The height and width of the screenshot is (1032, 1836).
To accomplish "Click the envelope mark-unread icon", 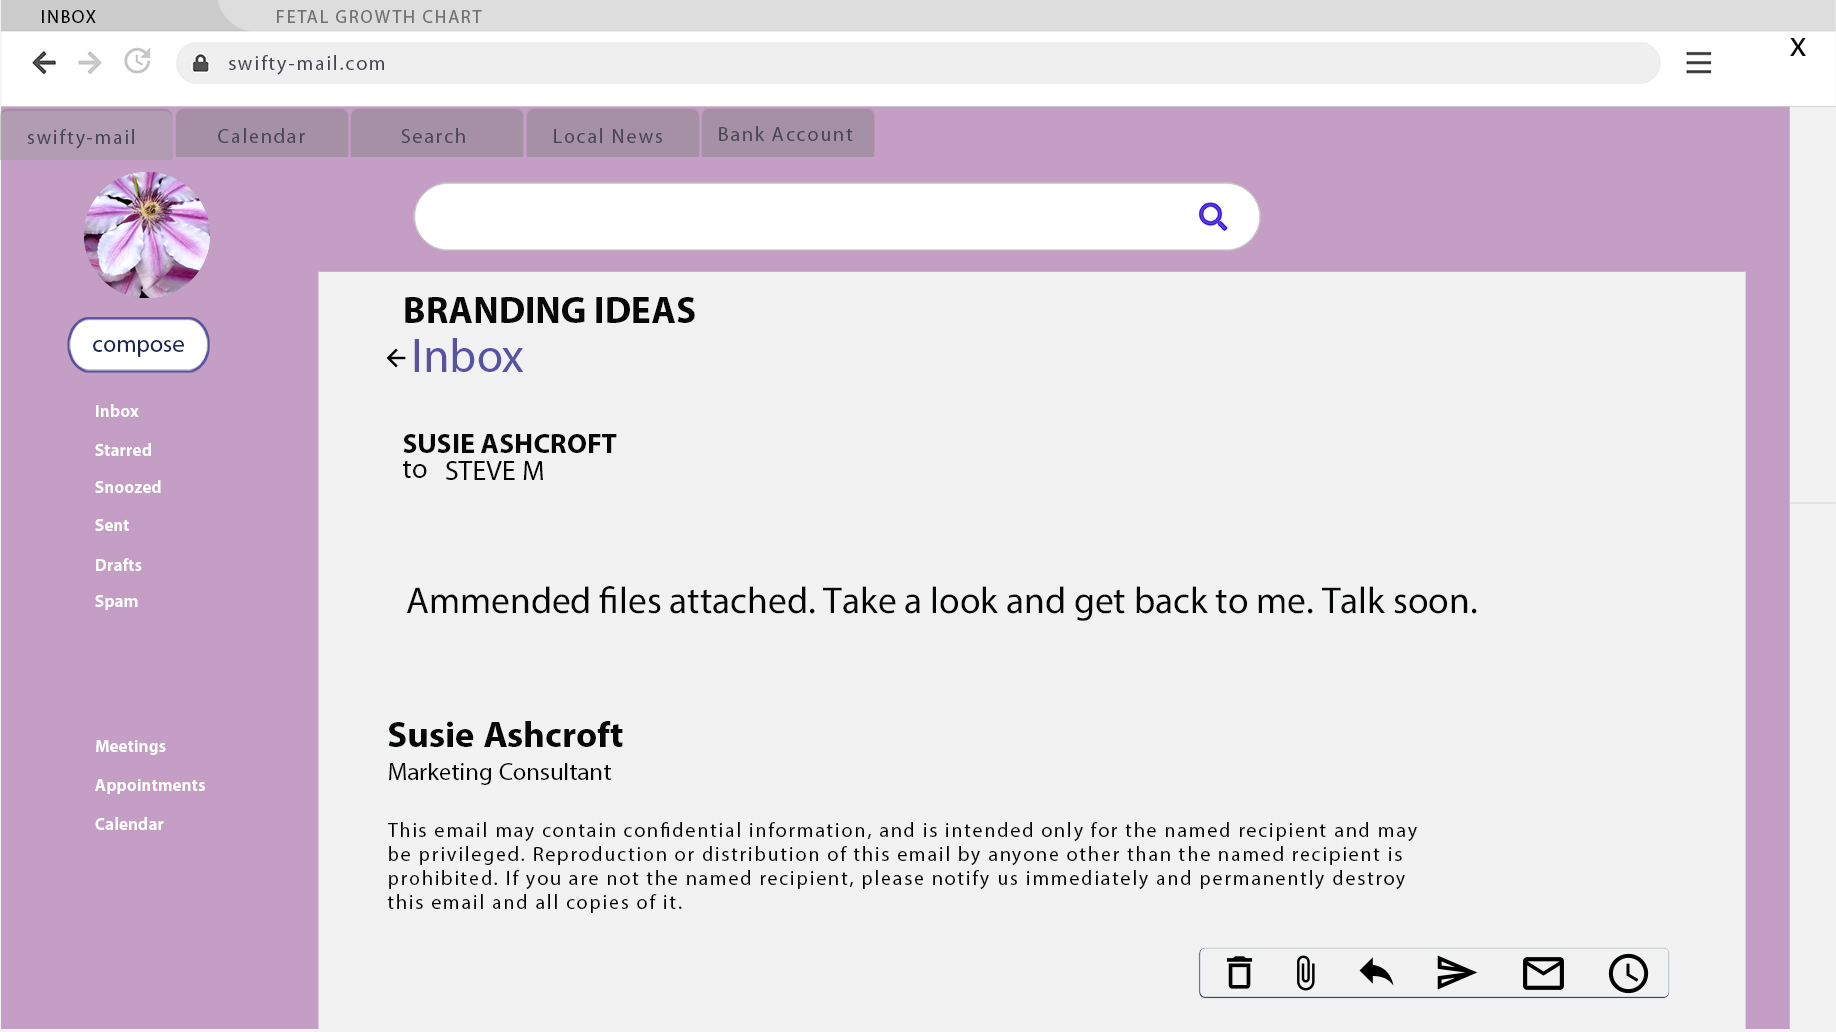I will click(x=1543, y=973).
